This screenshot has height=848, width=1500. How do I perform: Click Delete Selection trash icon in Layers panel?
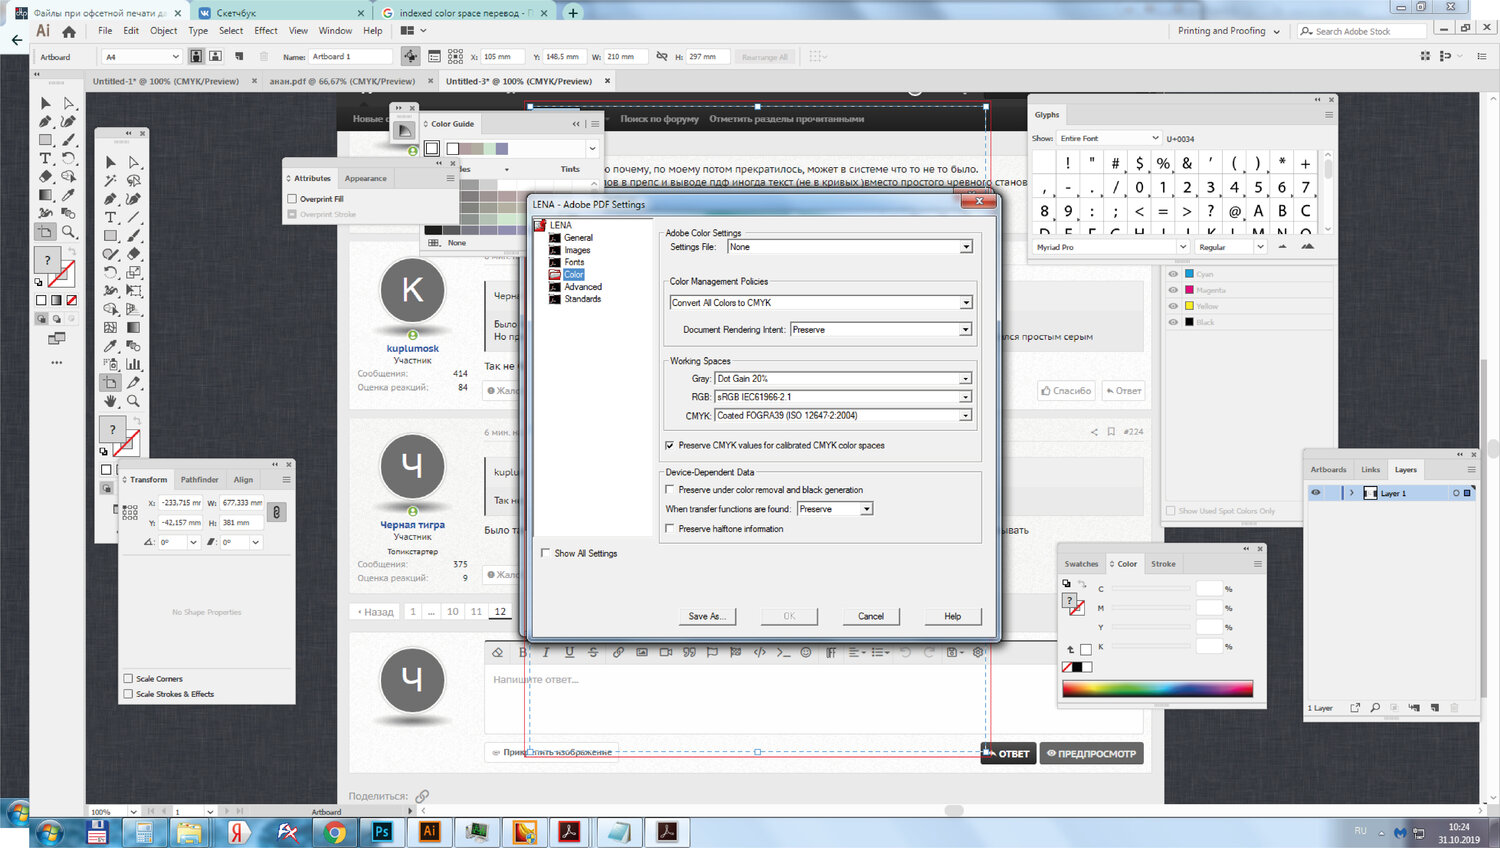tap(1455, 708)
